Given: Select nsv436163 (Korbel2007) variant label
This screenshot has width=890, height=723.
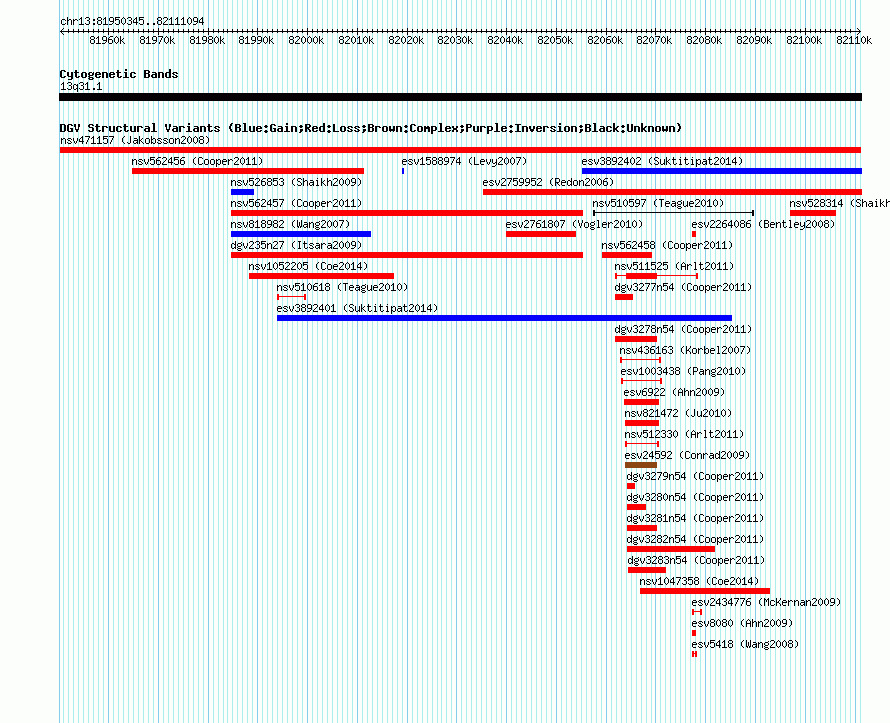Looking at the screenshot, I should [685, 350].
